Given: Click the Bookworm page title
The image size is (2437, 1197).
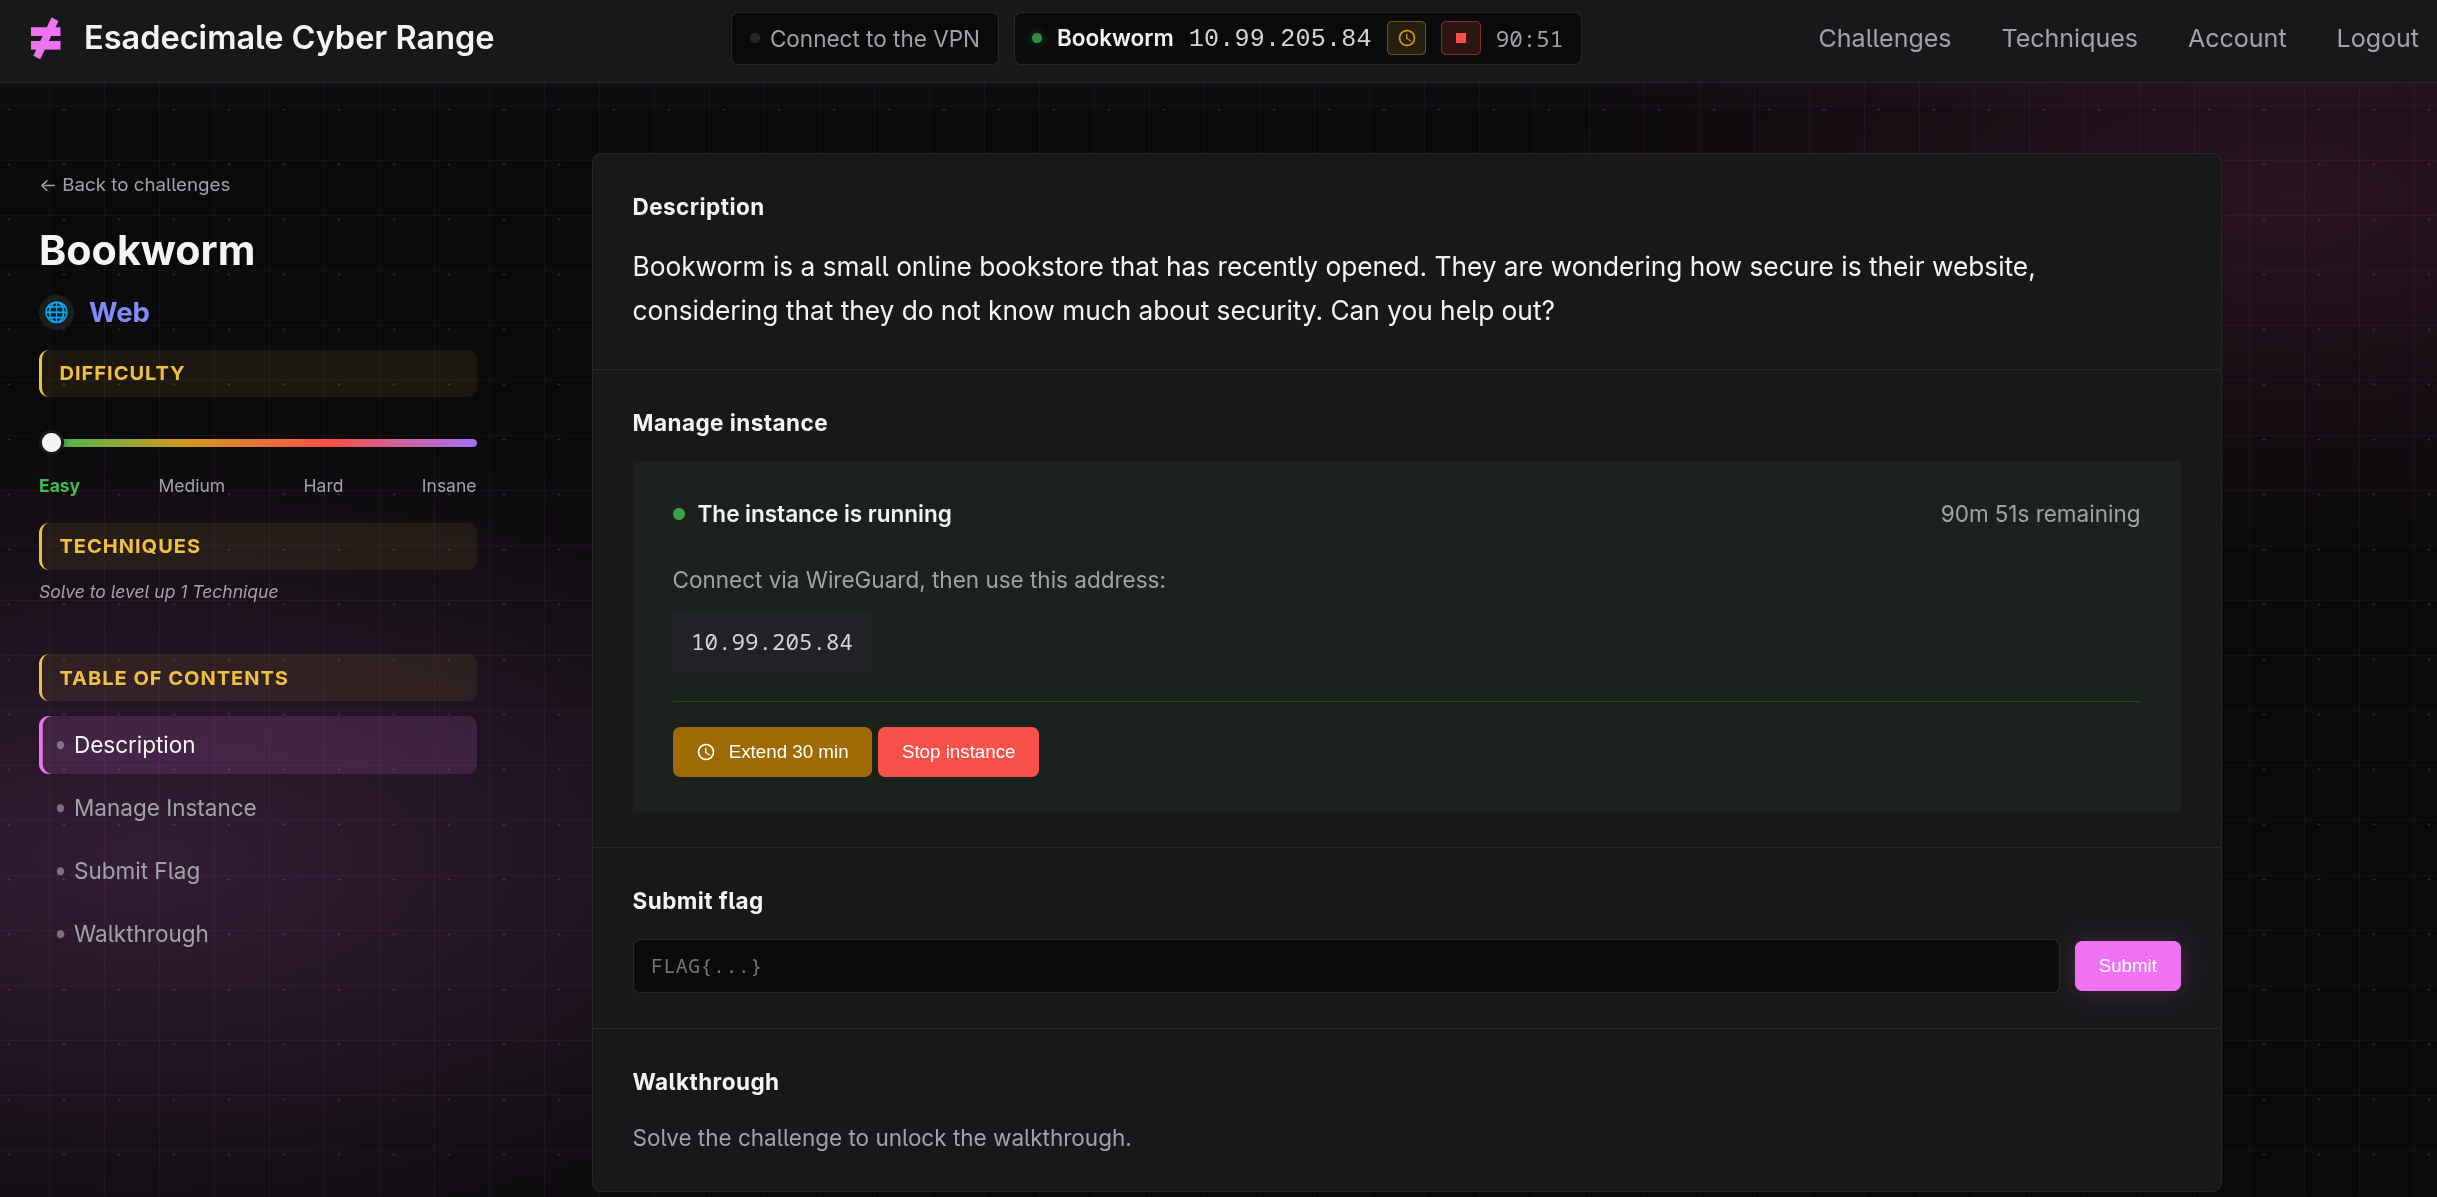Looking at the screenshot, I should (x=147, y=250).
